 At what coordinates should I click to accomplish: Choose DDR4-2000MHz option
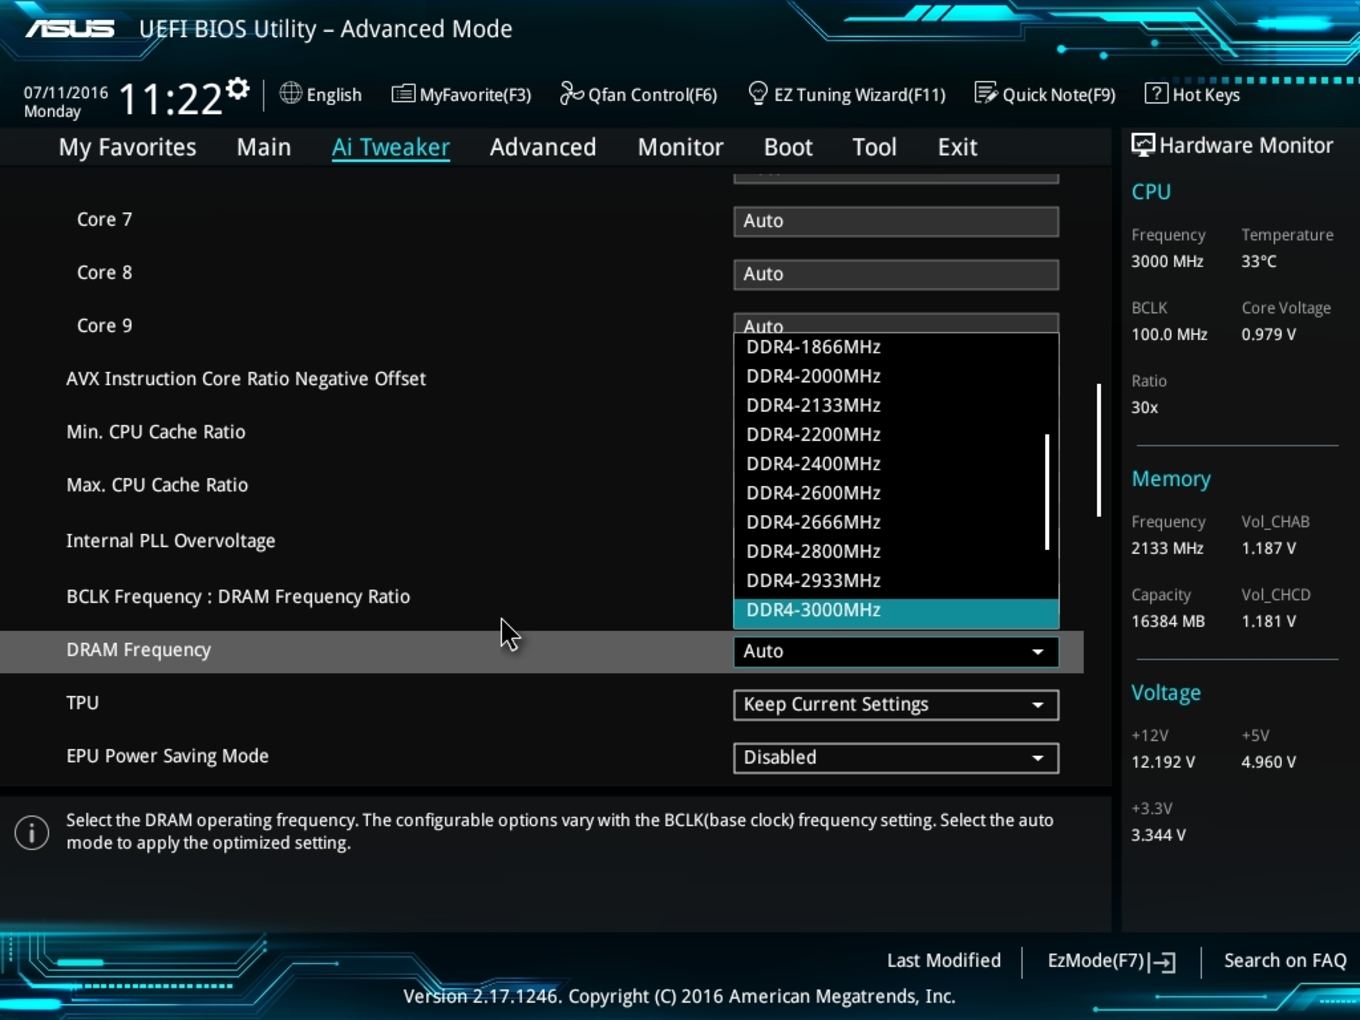[895, 376]
